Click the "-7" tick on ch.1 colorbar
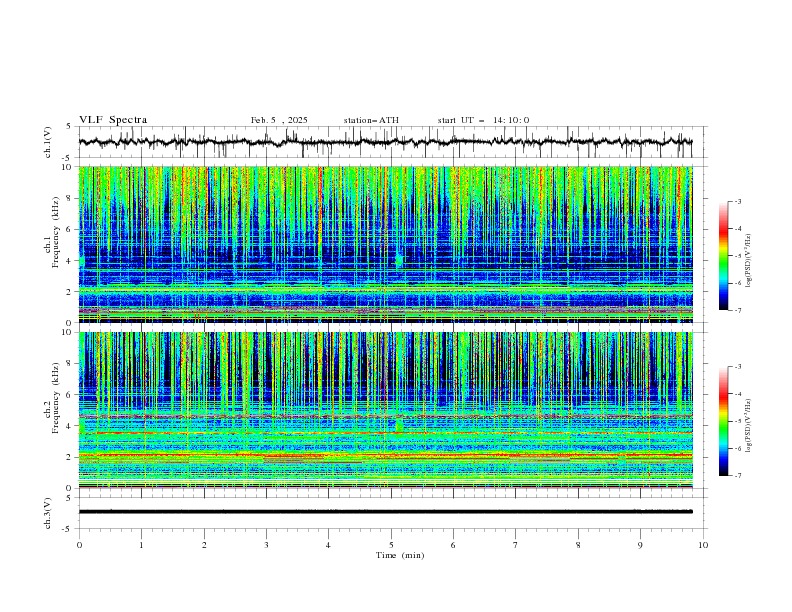Image resolution: width=792 pixels, height=612 pixels. tap(737, 310)
